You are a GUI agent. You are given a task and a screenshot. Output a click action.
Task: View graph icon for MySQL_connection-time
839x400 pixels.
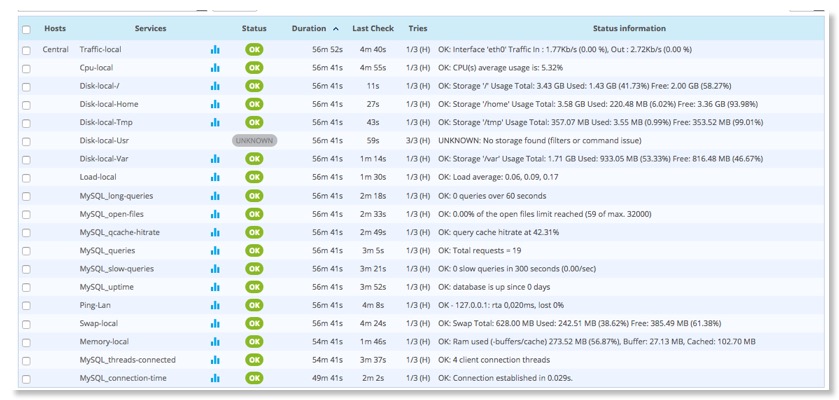pyautogui.click(x=215, y=378)
